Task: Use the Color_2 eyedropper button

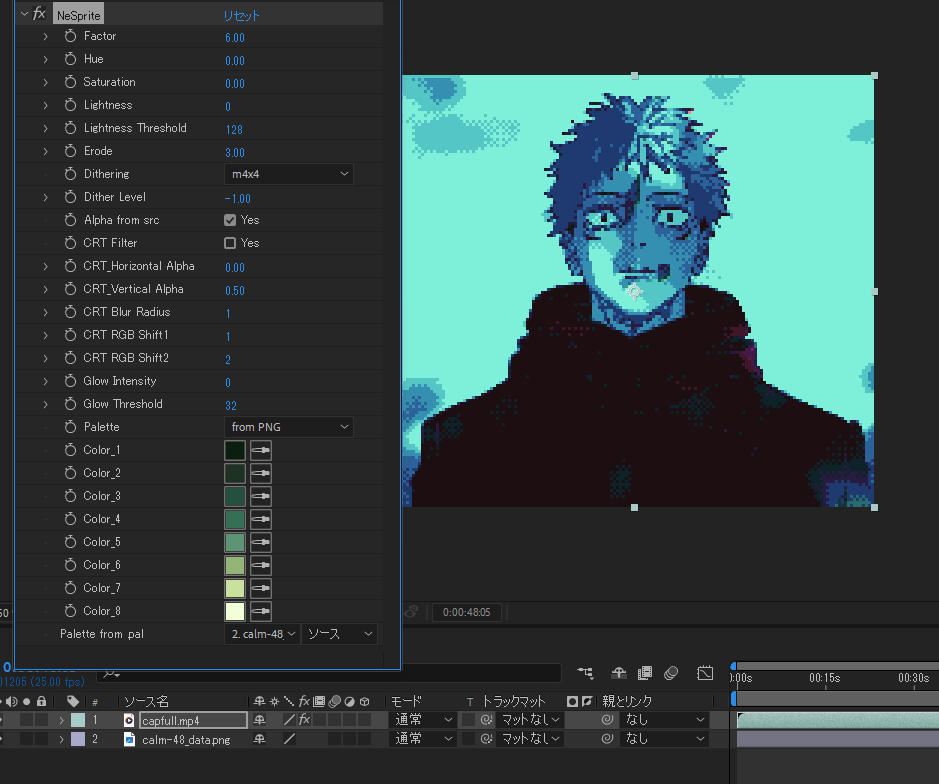Action: tap(261, 473)
